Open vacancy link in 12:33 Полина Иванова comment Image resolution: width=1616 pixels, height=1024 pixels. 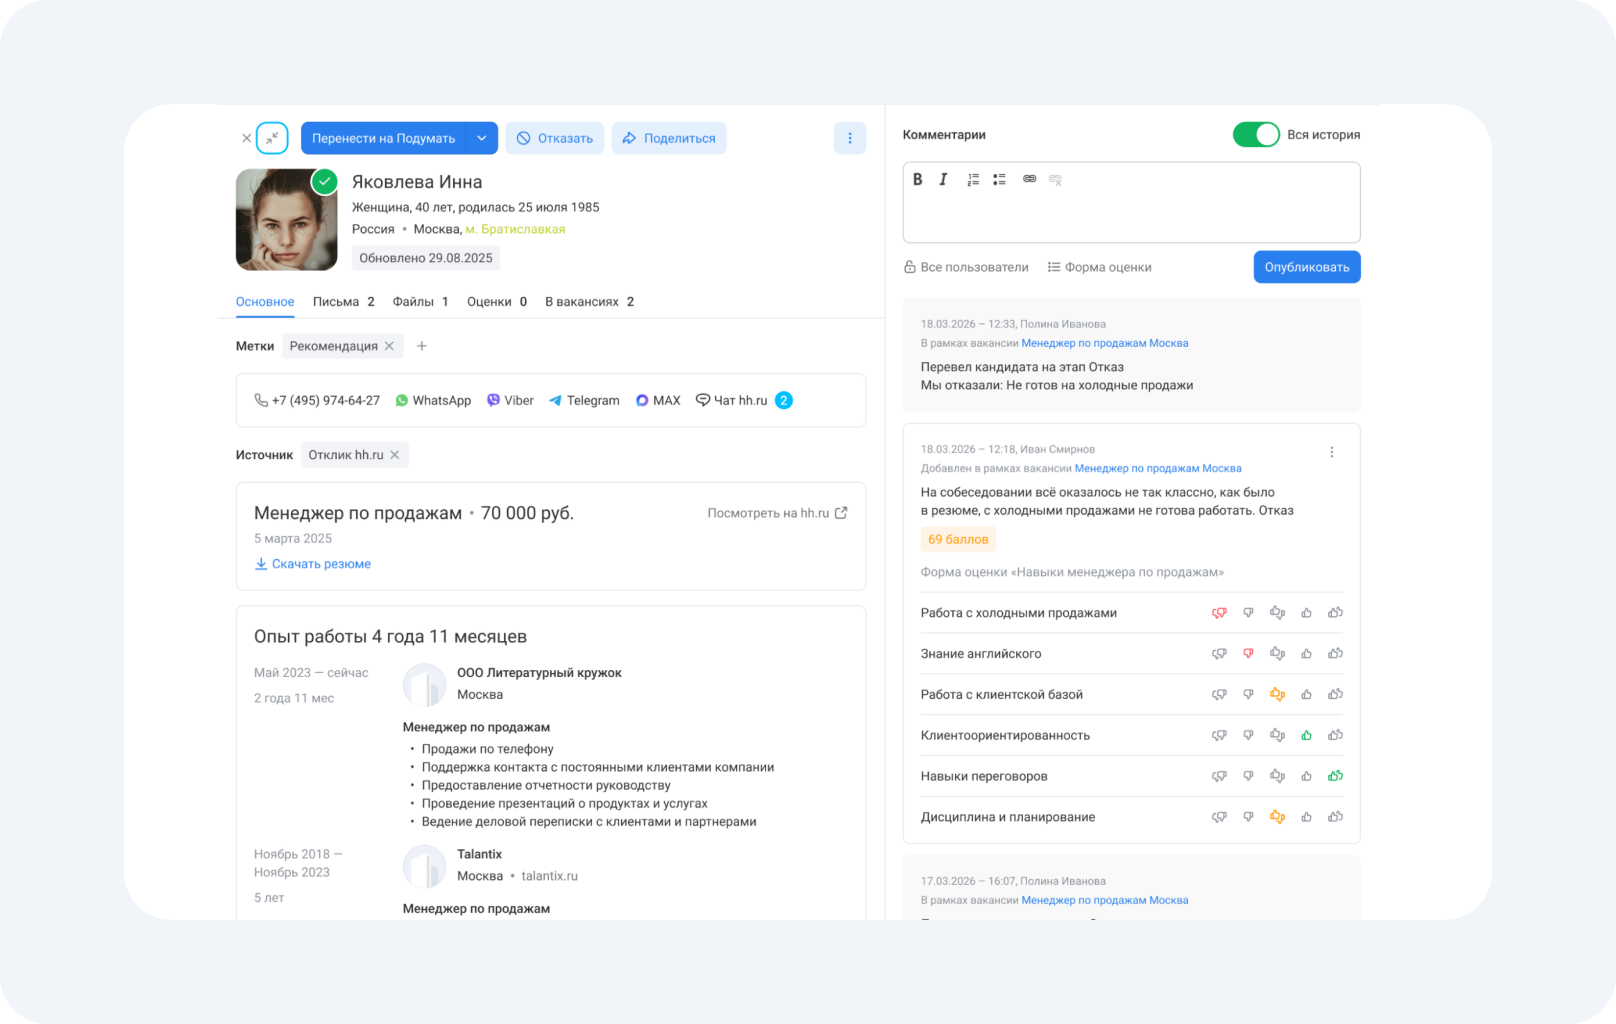click(x=1105, y=343)
